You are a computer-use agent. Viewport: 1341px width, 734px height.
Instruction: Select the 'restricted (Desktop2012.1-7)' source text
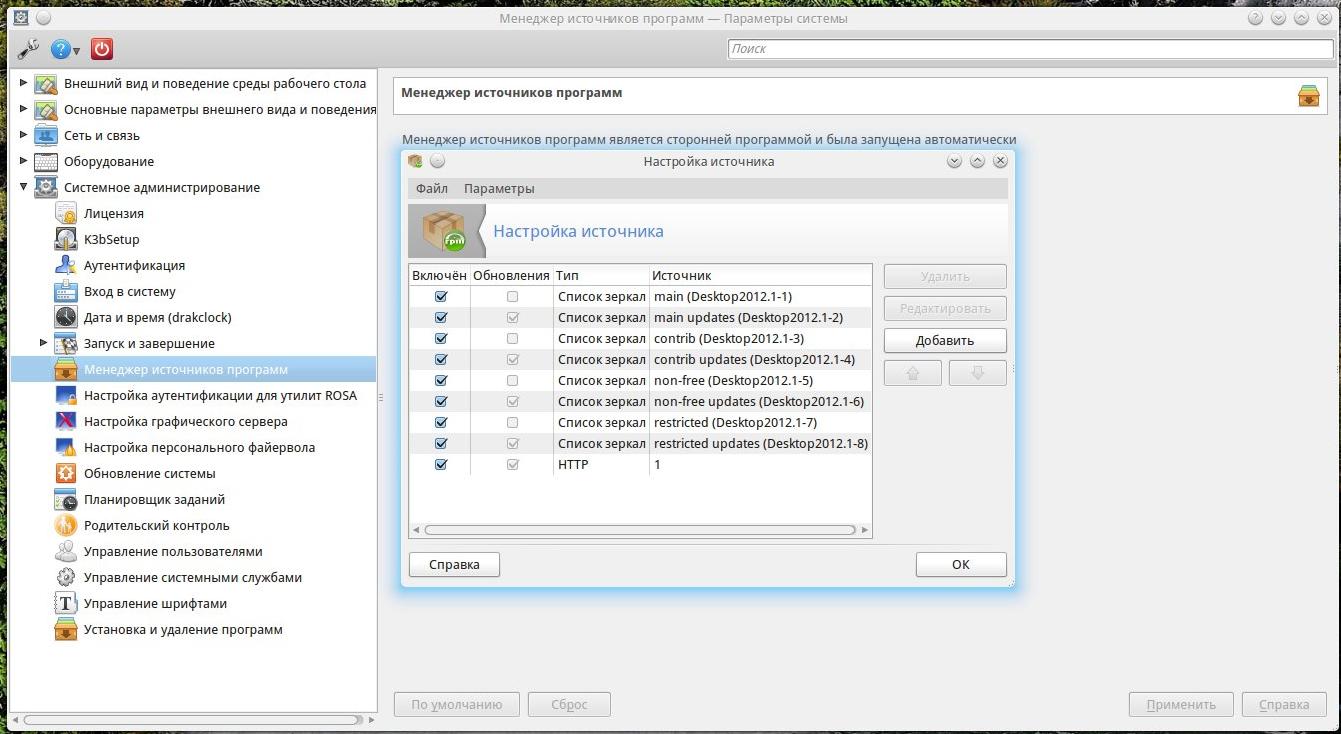[735, 423]
